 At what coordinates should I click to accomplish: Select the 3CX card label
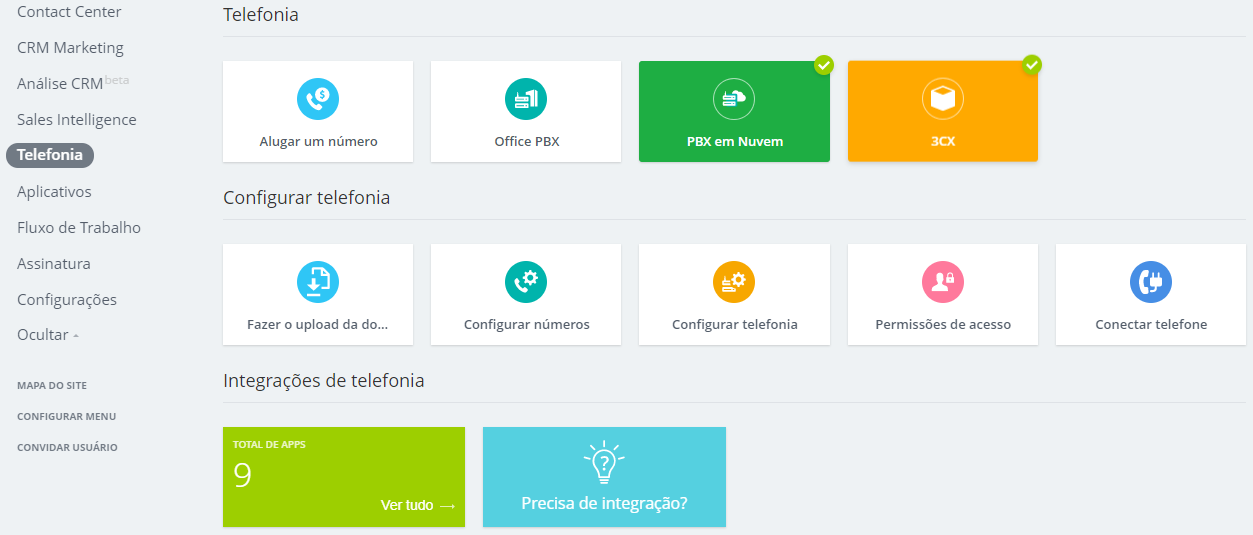click(943, 141)
